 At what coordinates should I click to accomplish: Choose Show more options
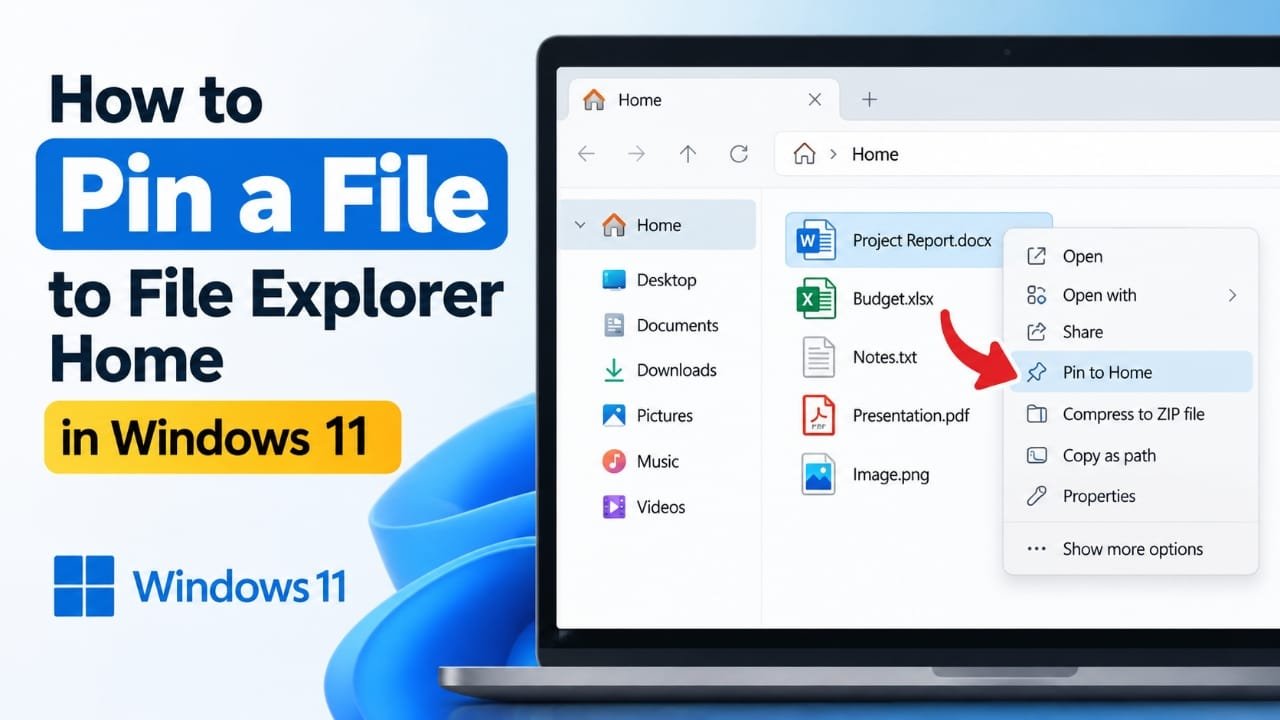[1131, 548]
